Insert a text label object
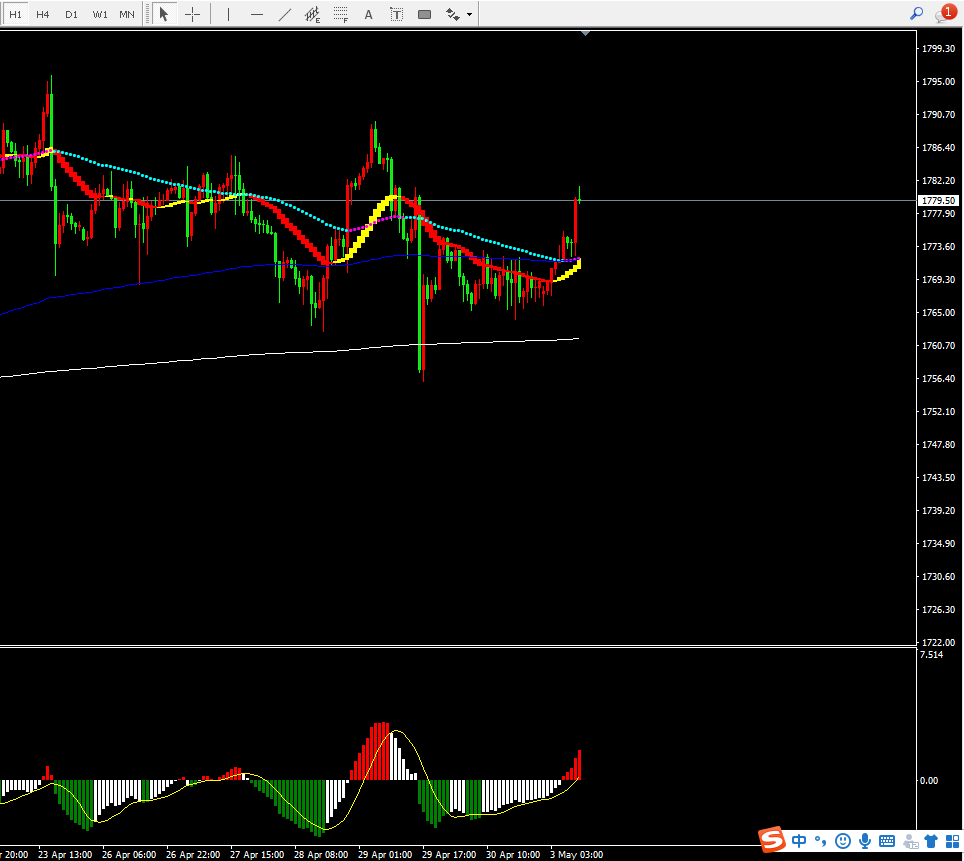 coord(397,14)
